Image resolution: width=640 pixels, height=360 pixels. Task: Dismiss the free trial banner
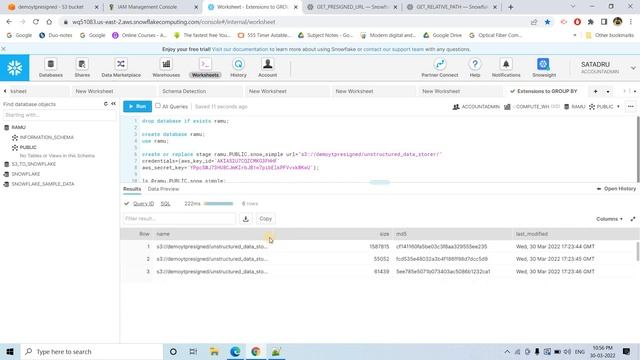click(4, 49)
